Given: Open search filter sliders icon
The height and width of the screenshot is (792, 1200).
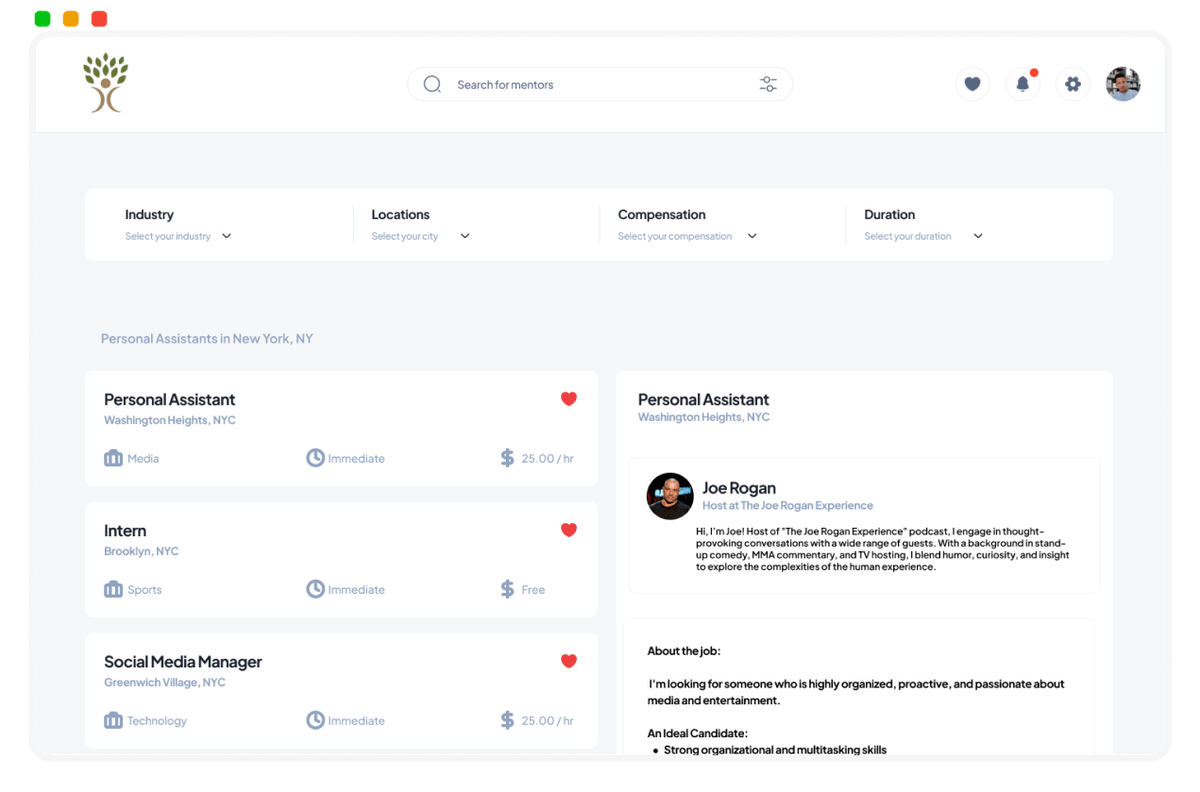Looking at the screenshot, I should click(x=768, y=85).
